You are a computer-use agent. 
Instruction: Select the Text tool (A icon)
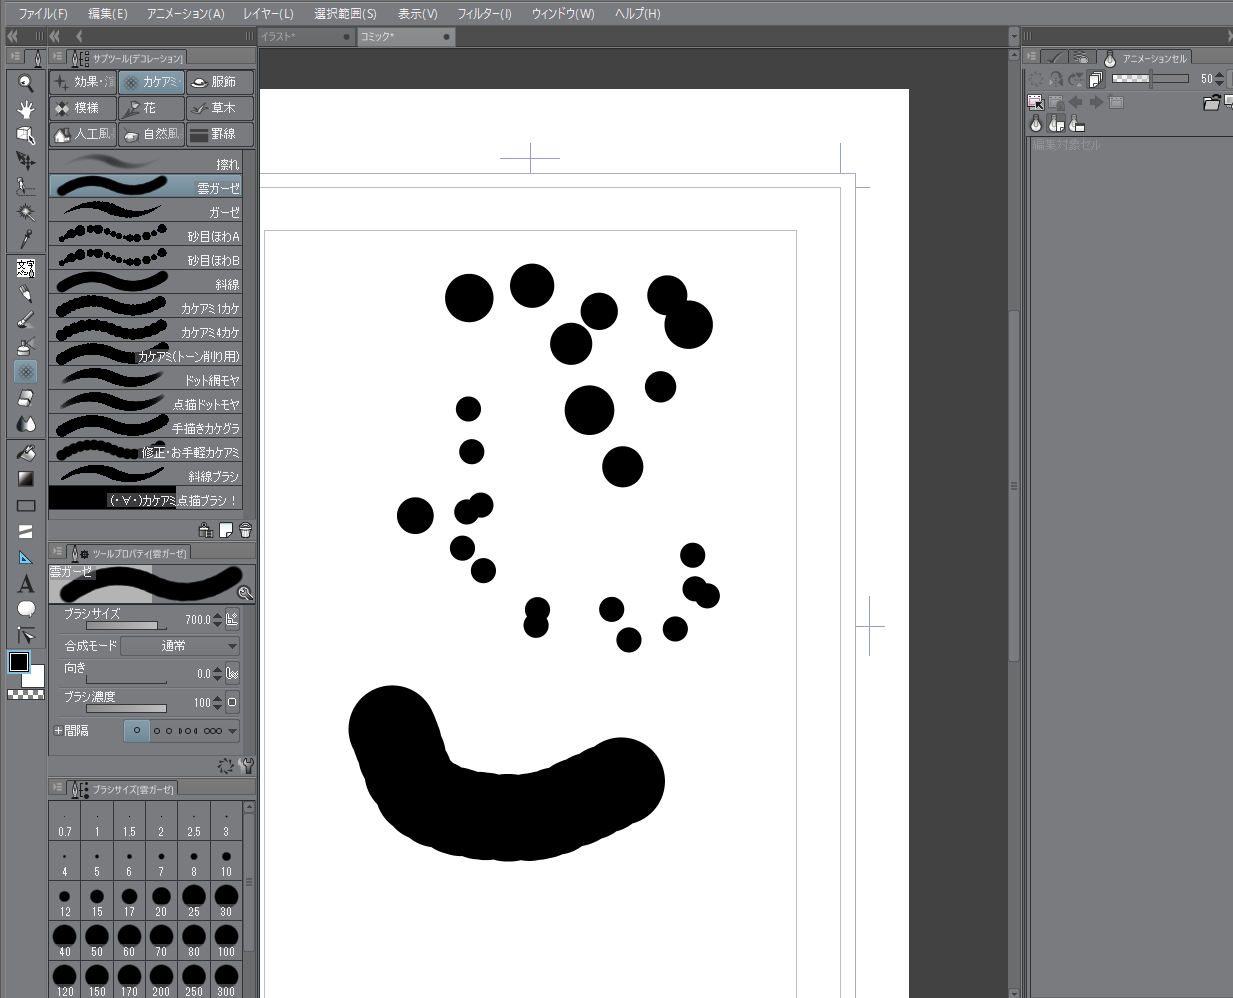point(26,584)
